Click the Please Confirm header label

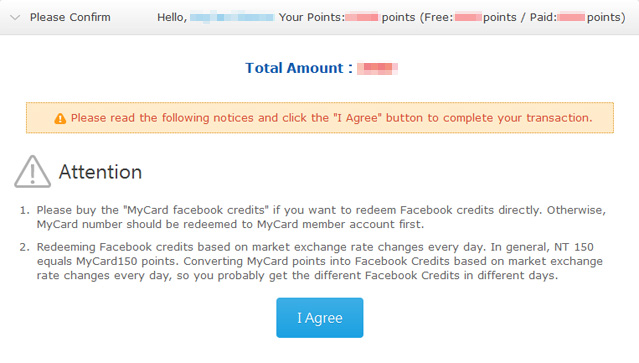click(x=70, y=18)
